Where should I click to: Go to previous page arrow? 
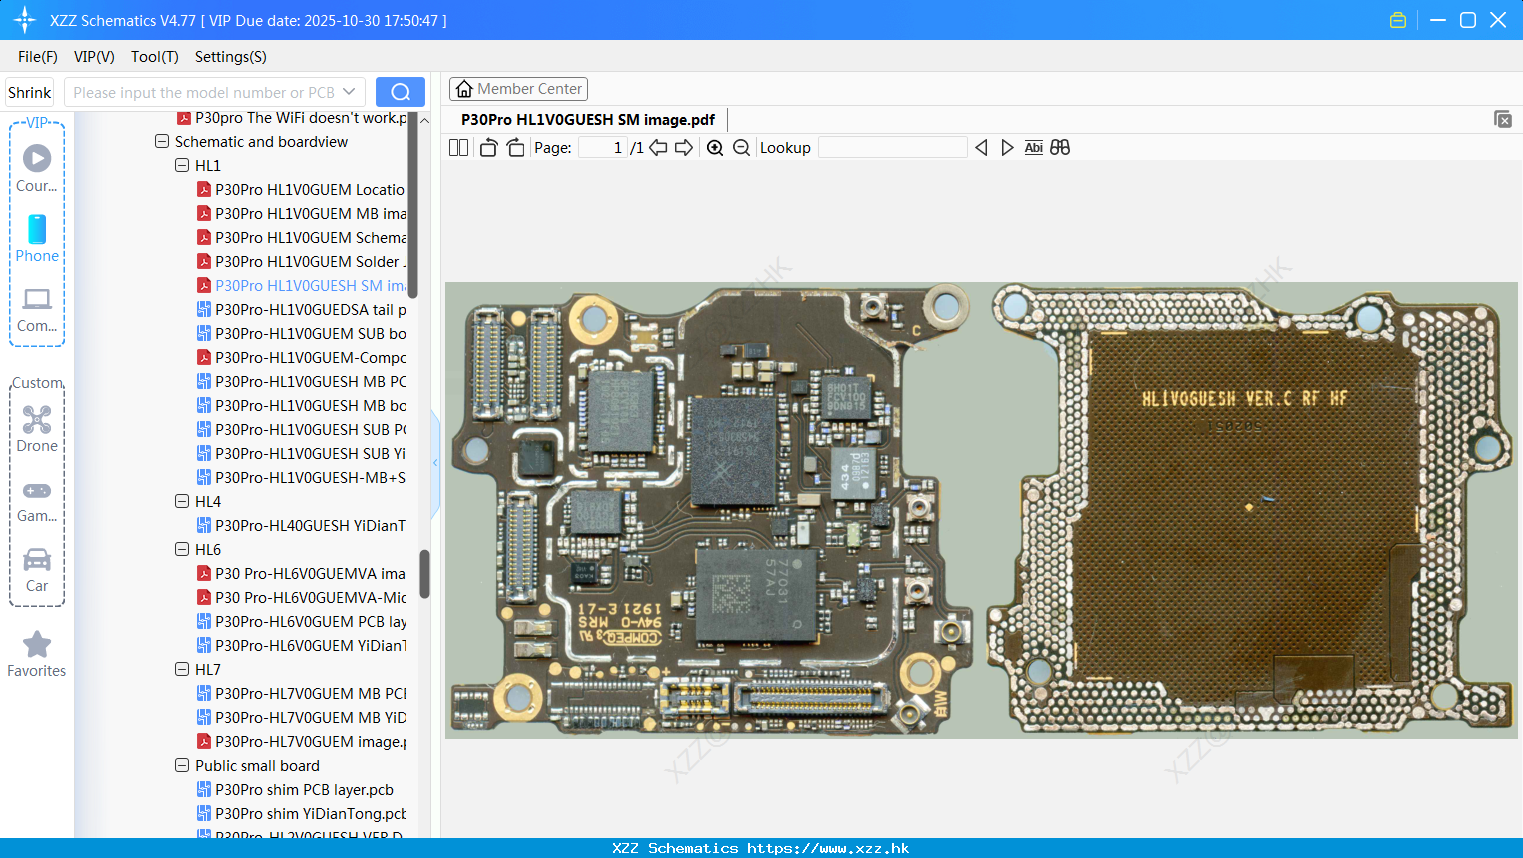pos(658,148)
